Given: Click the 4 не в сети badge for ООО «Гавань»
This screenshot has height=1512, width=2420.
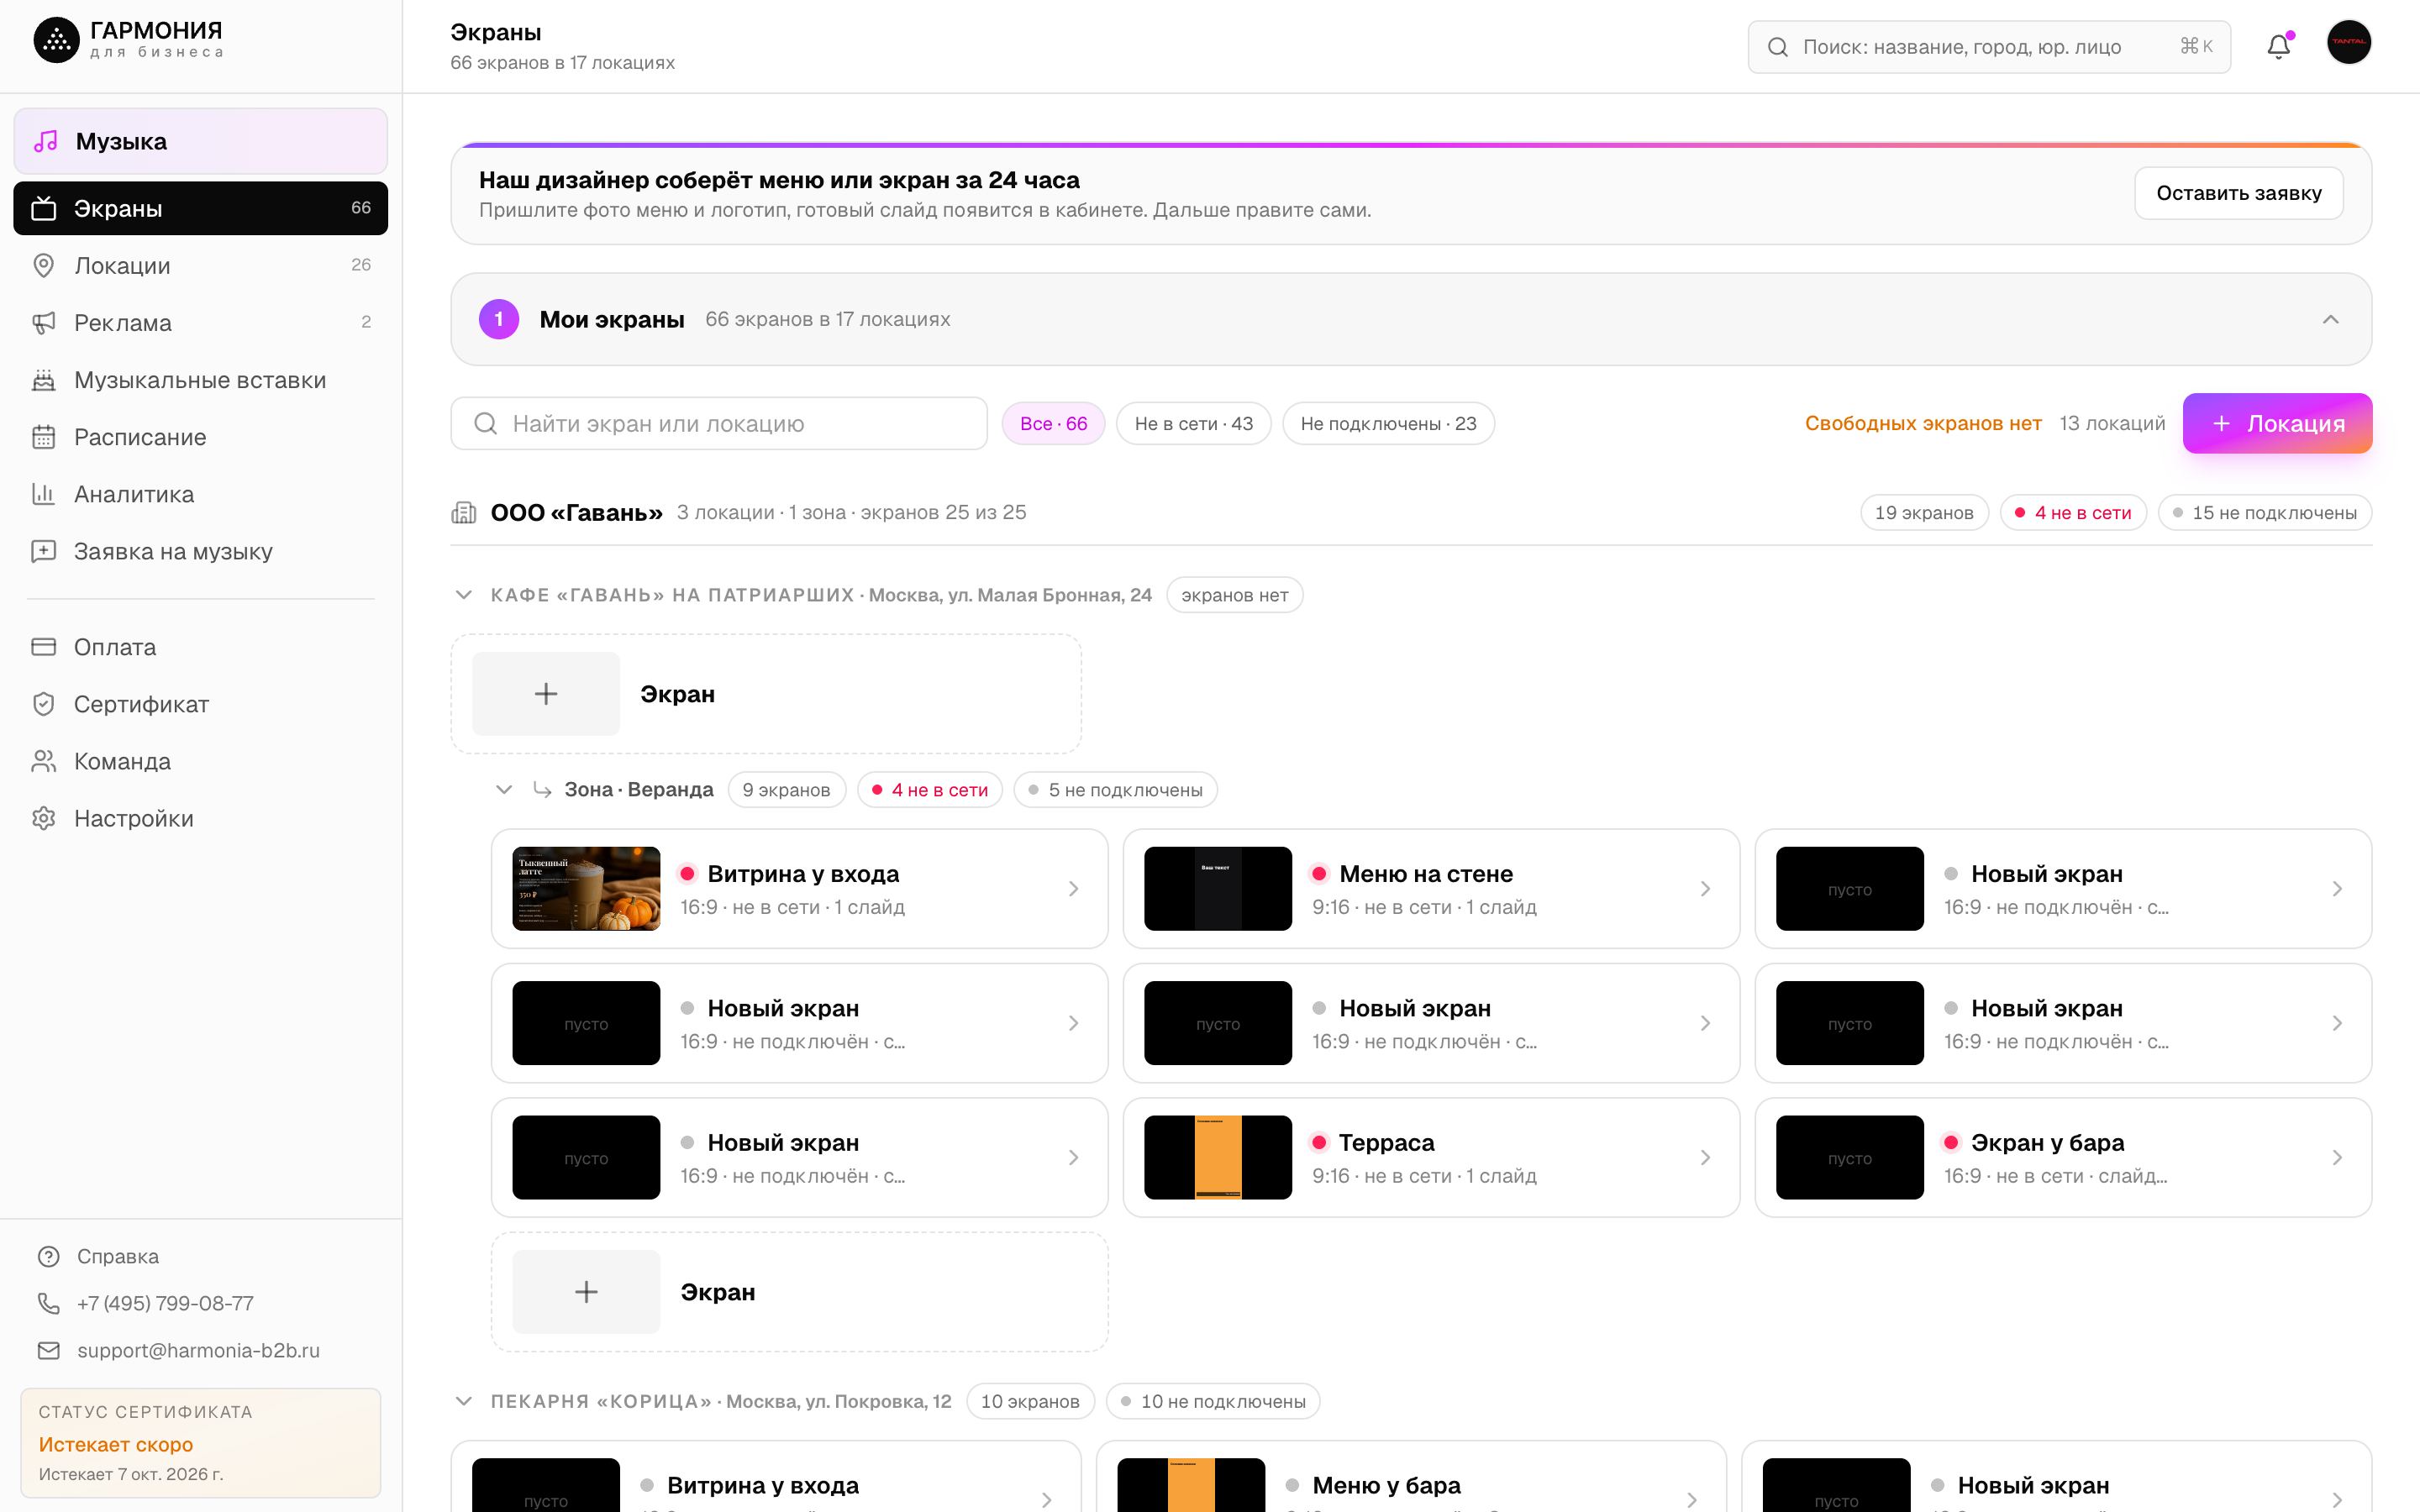Looking at the screenshot, I should coord(2072,512).
